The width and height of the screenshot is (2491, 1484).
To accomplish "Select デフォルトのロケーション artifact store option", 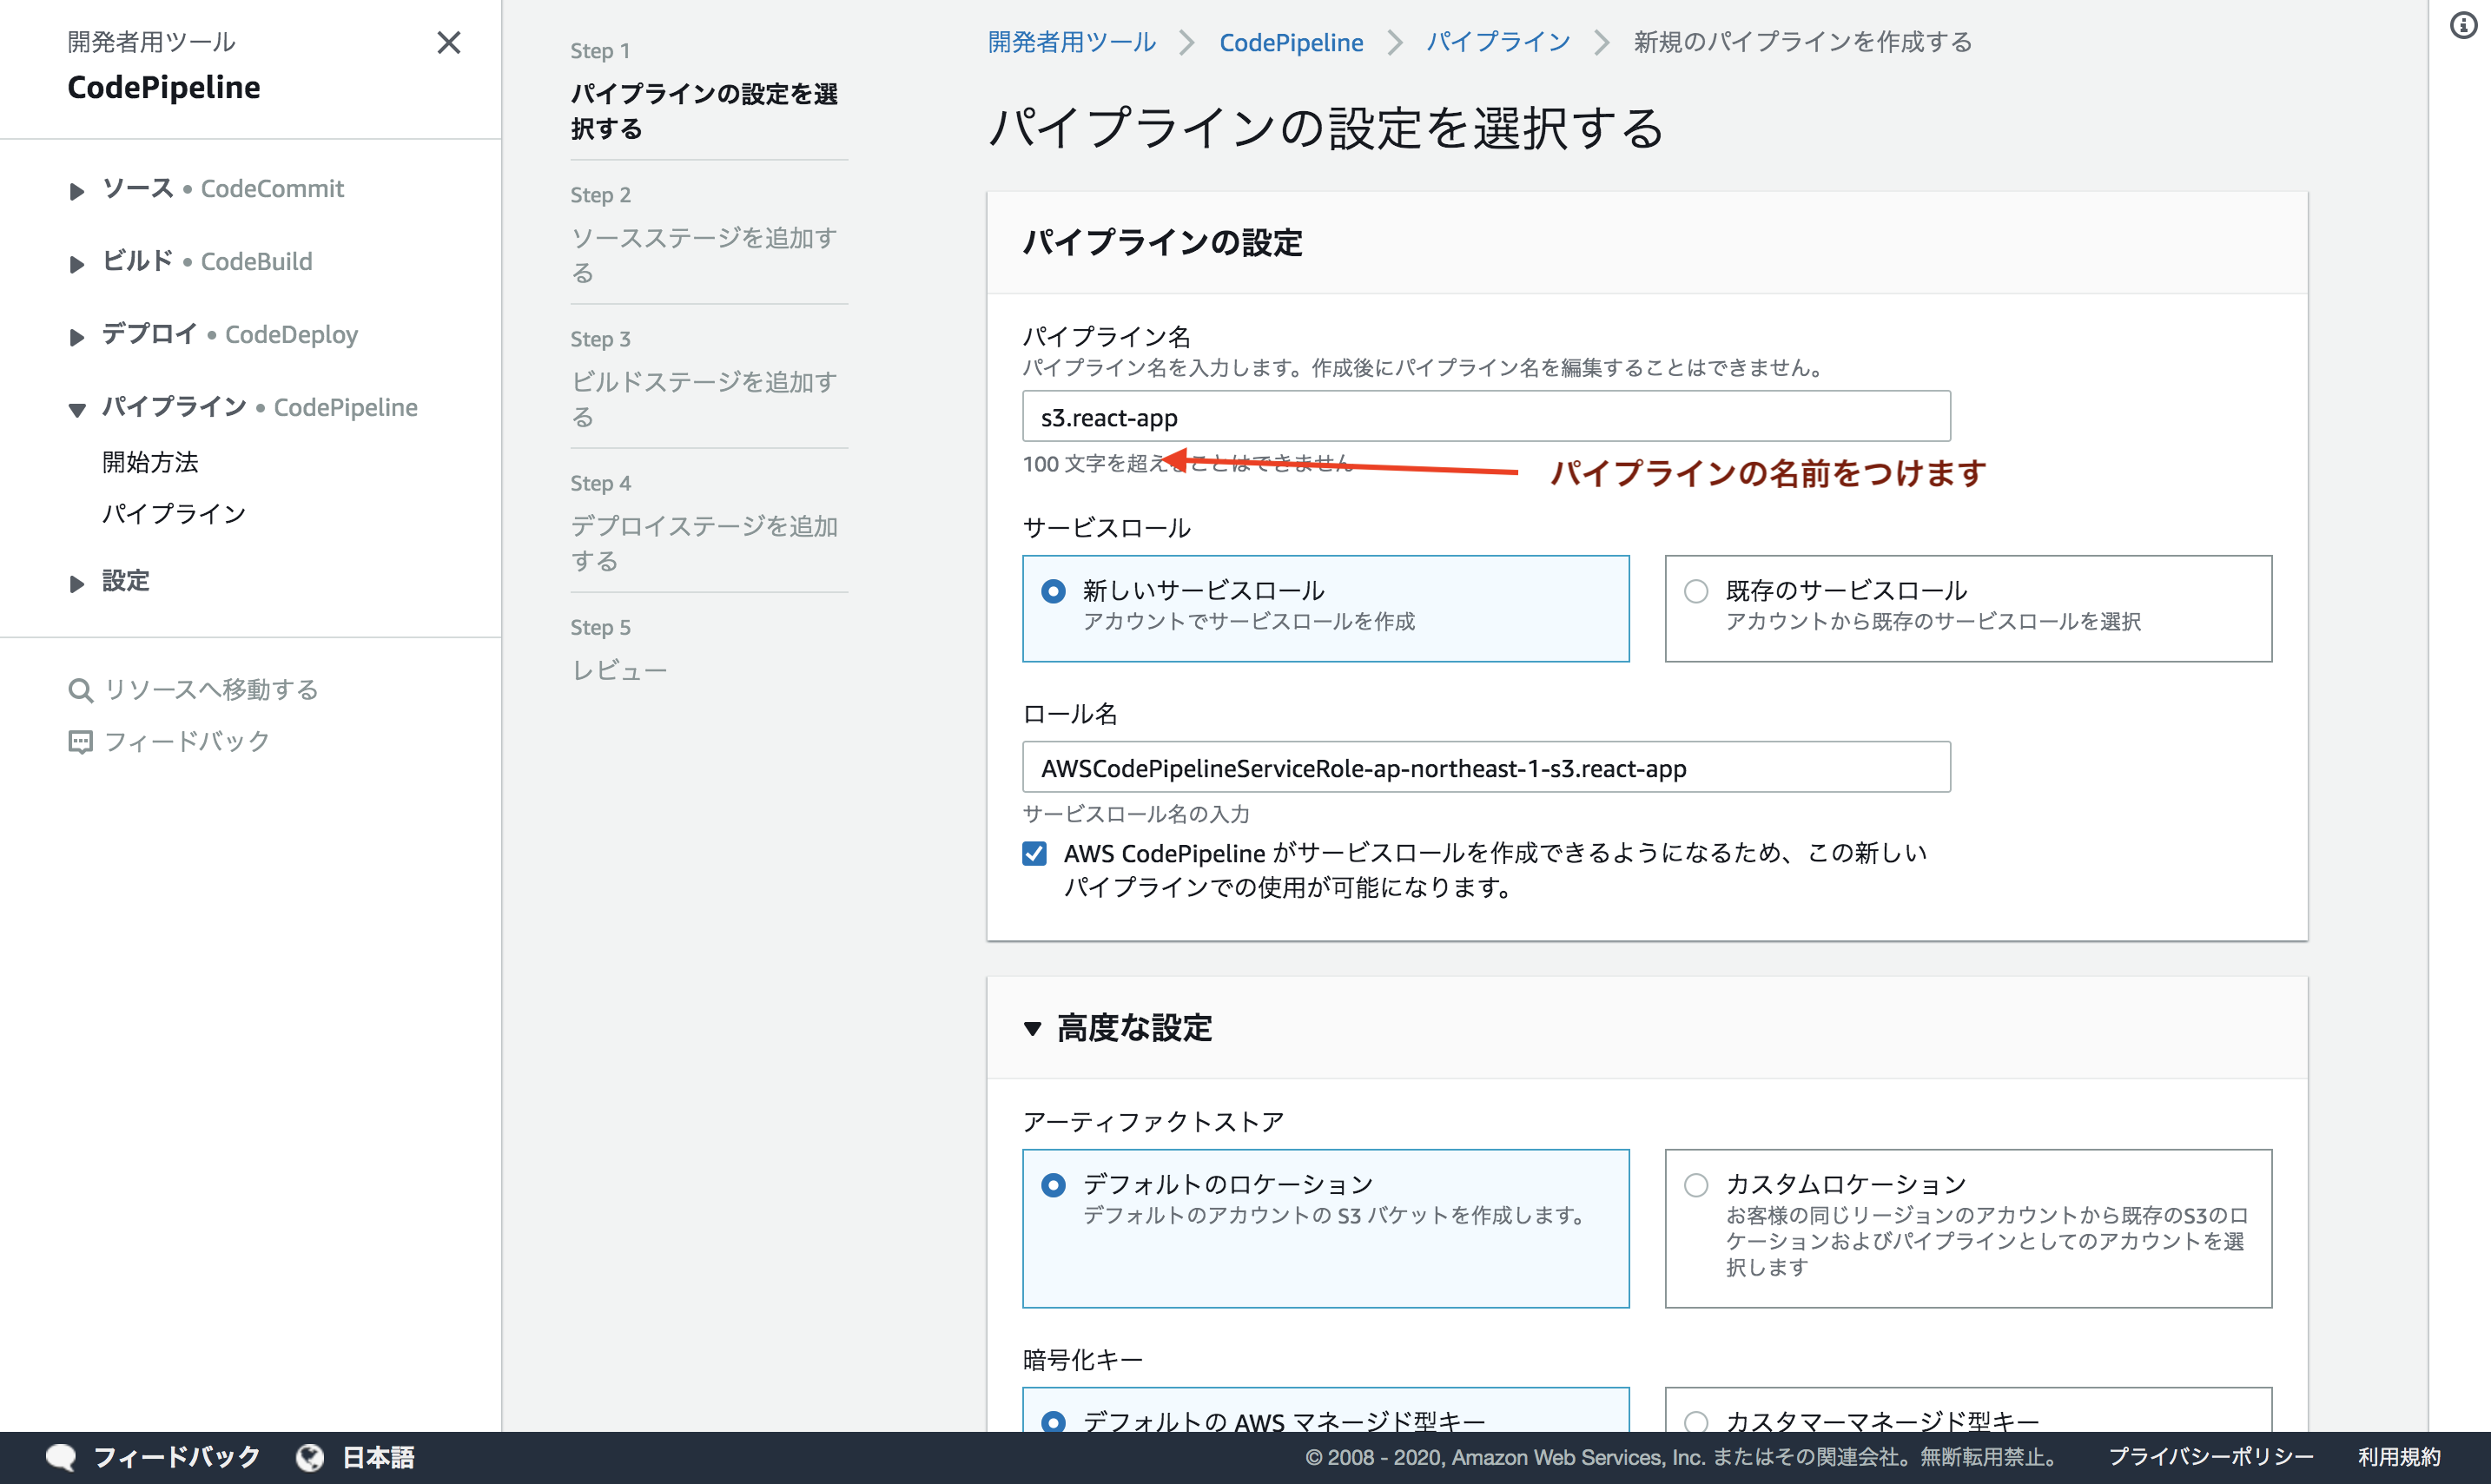I will [x=1053, y=1185].
